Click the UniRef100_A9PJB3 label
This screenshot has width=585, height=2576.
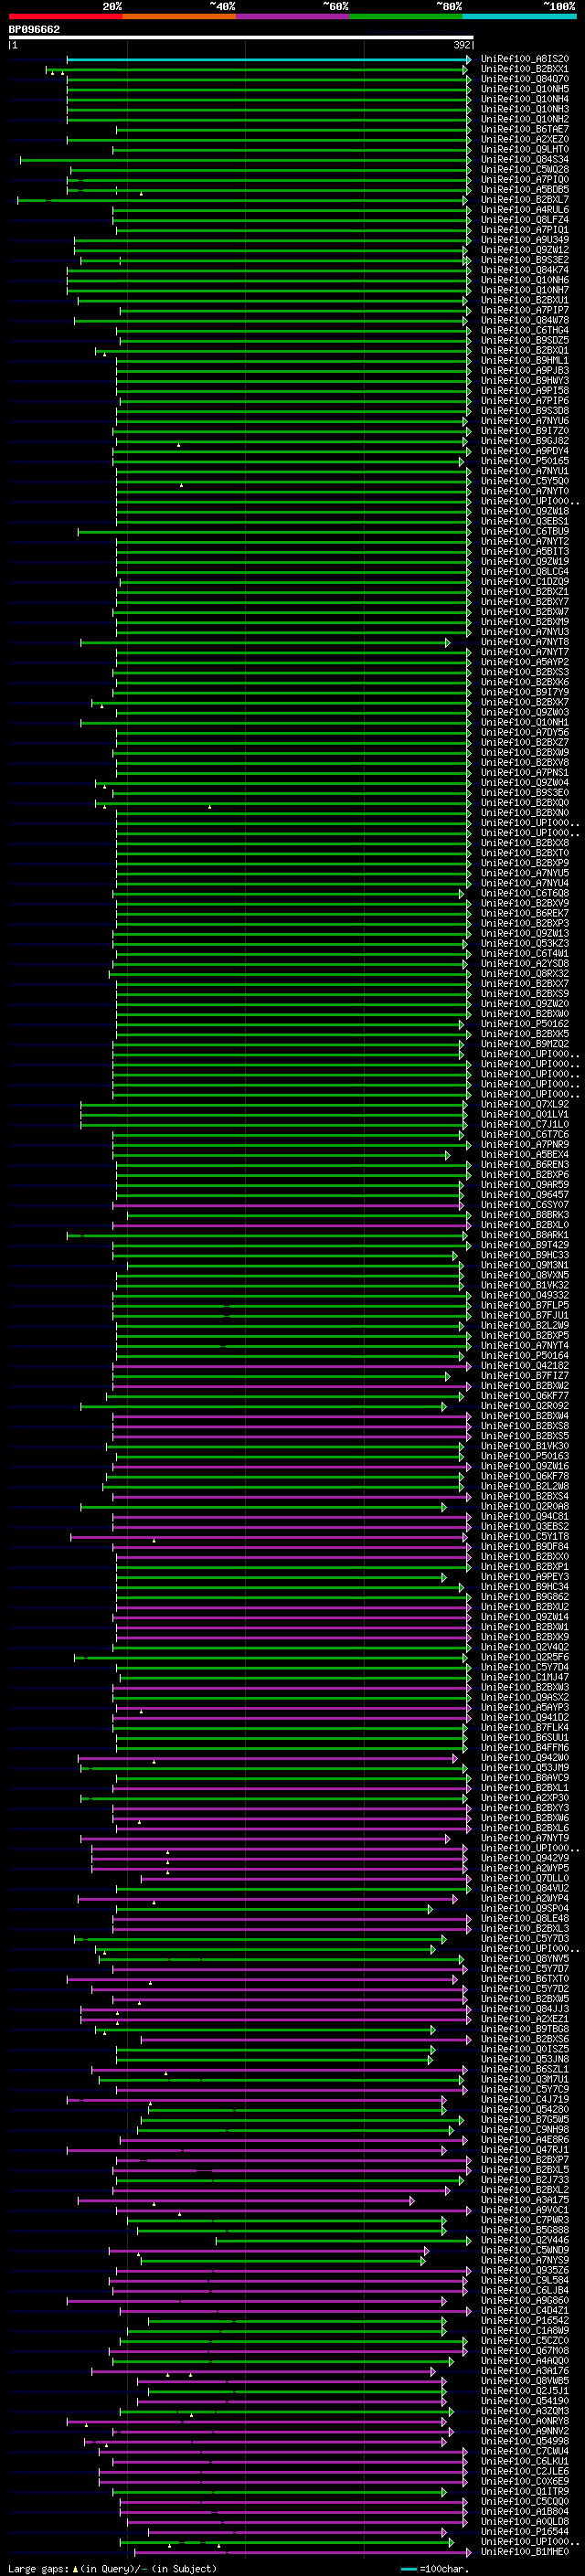click(x=525, y=371)
